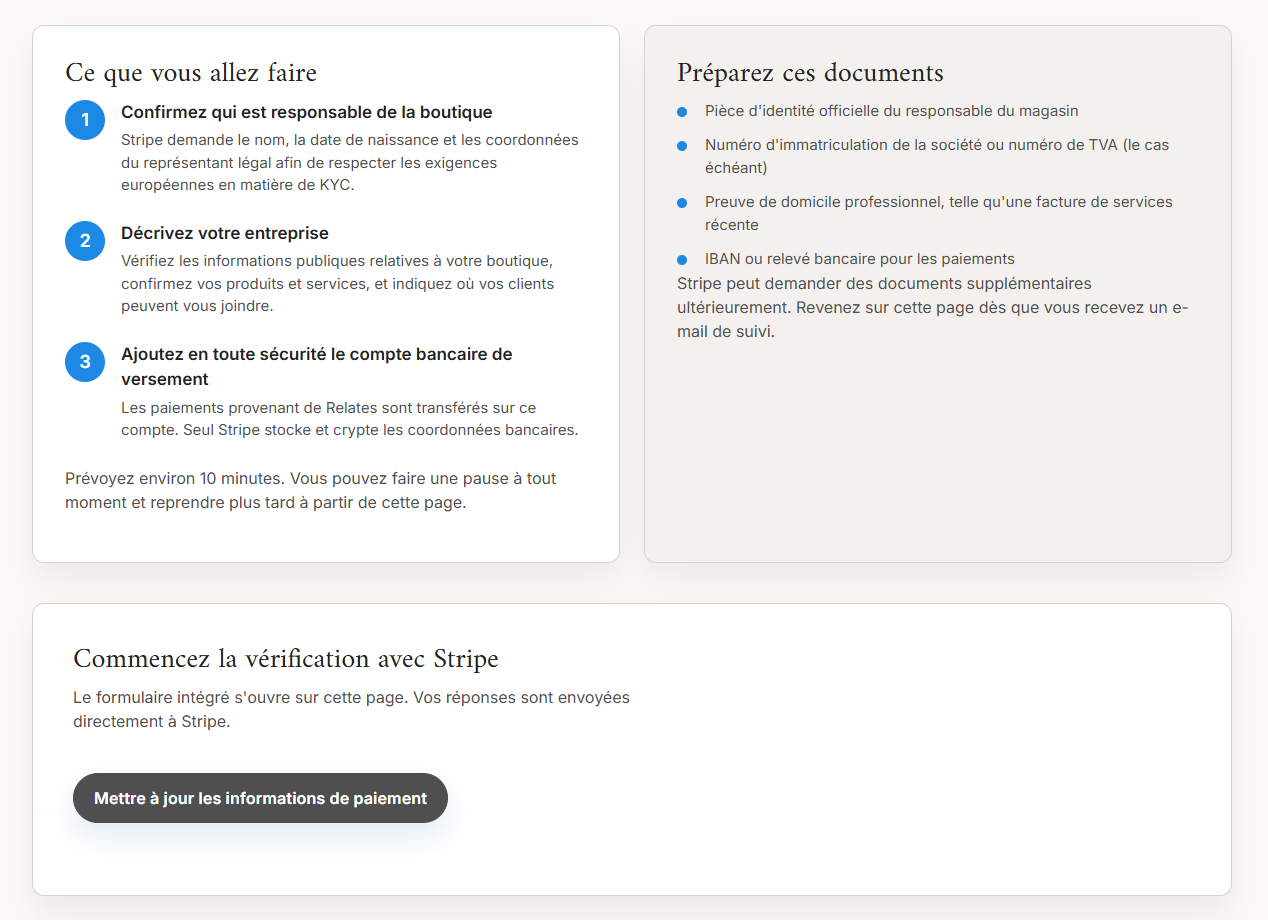This screenshot has height=920, width=1268.
Task: Click the 'Mettre à jour les informations de paiement' button
Action: [x=260, y=798]
